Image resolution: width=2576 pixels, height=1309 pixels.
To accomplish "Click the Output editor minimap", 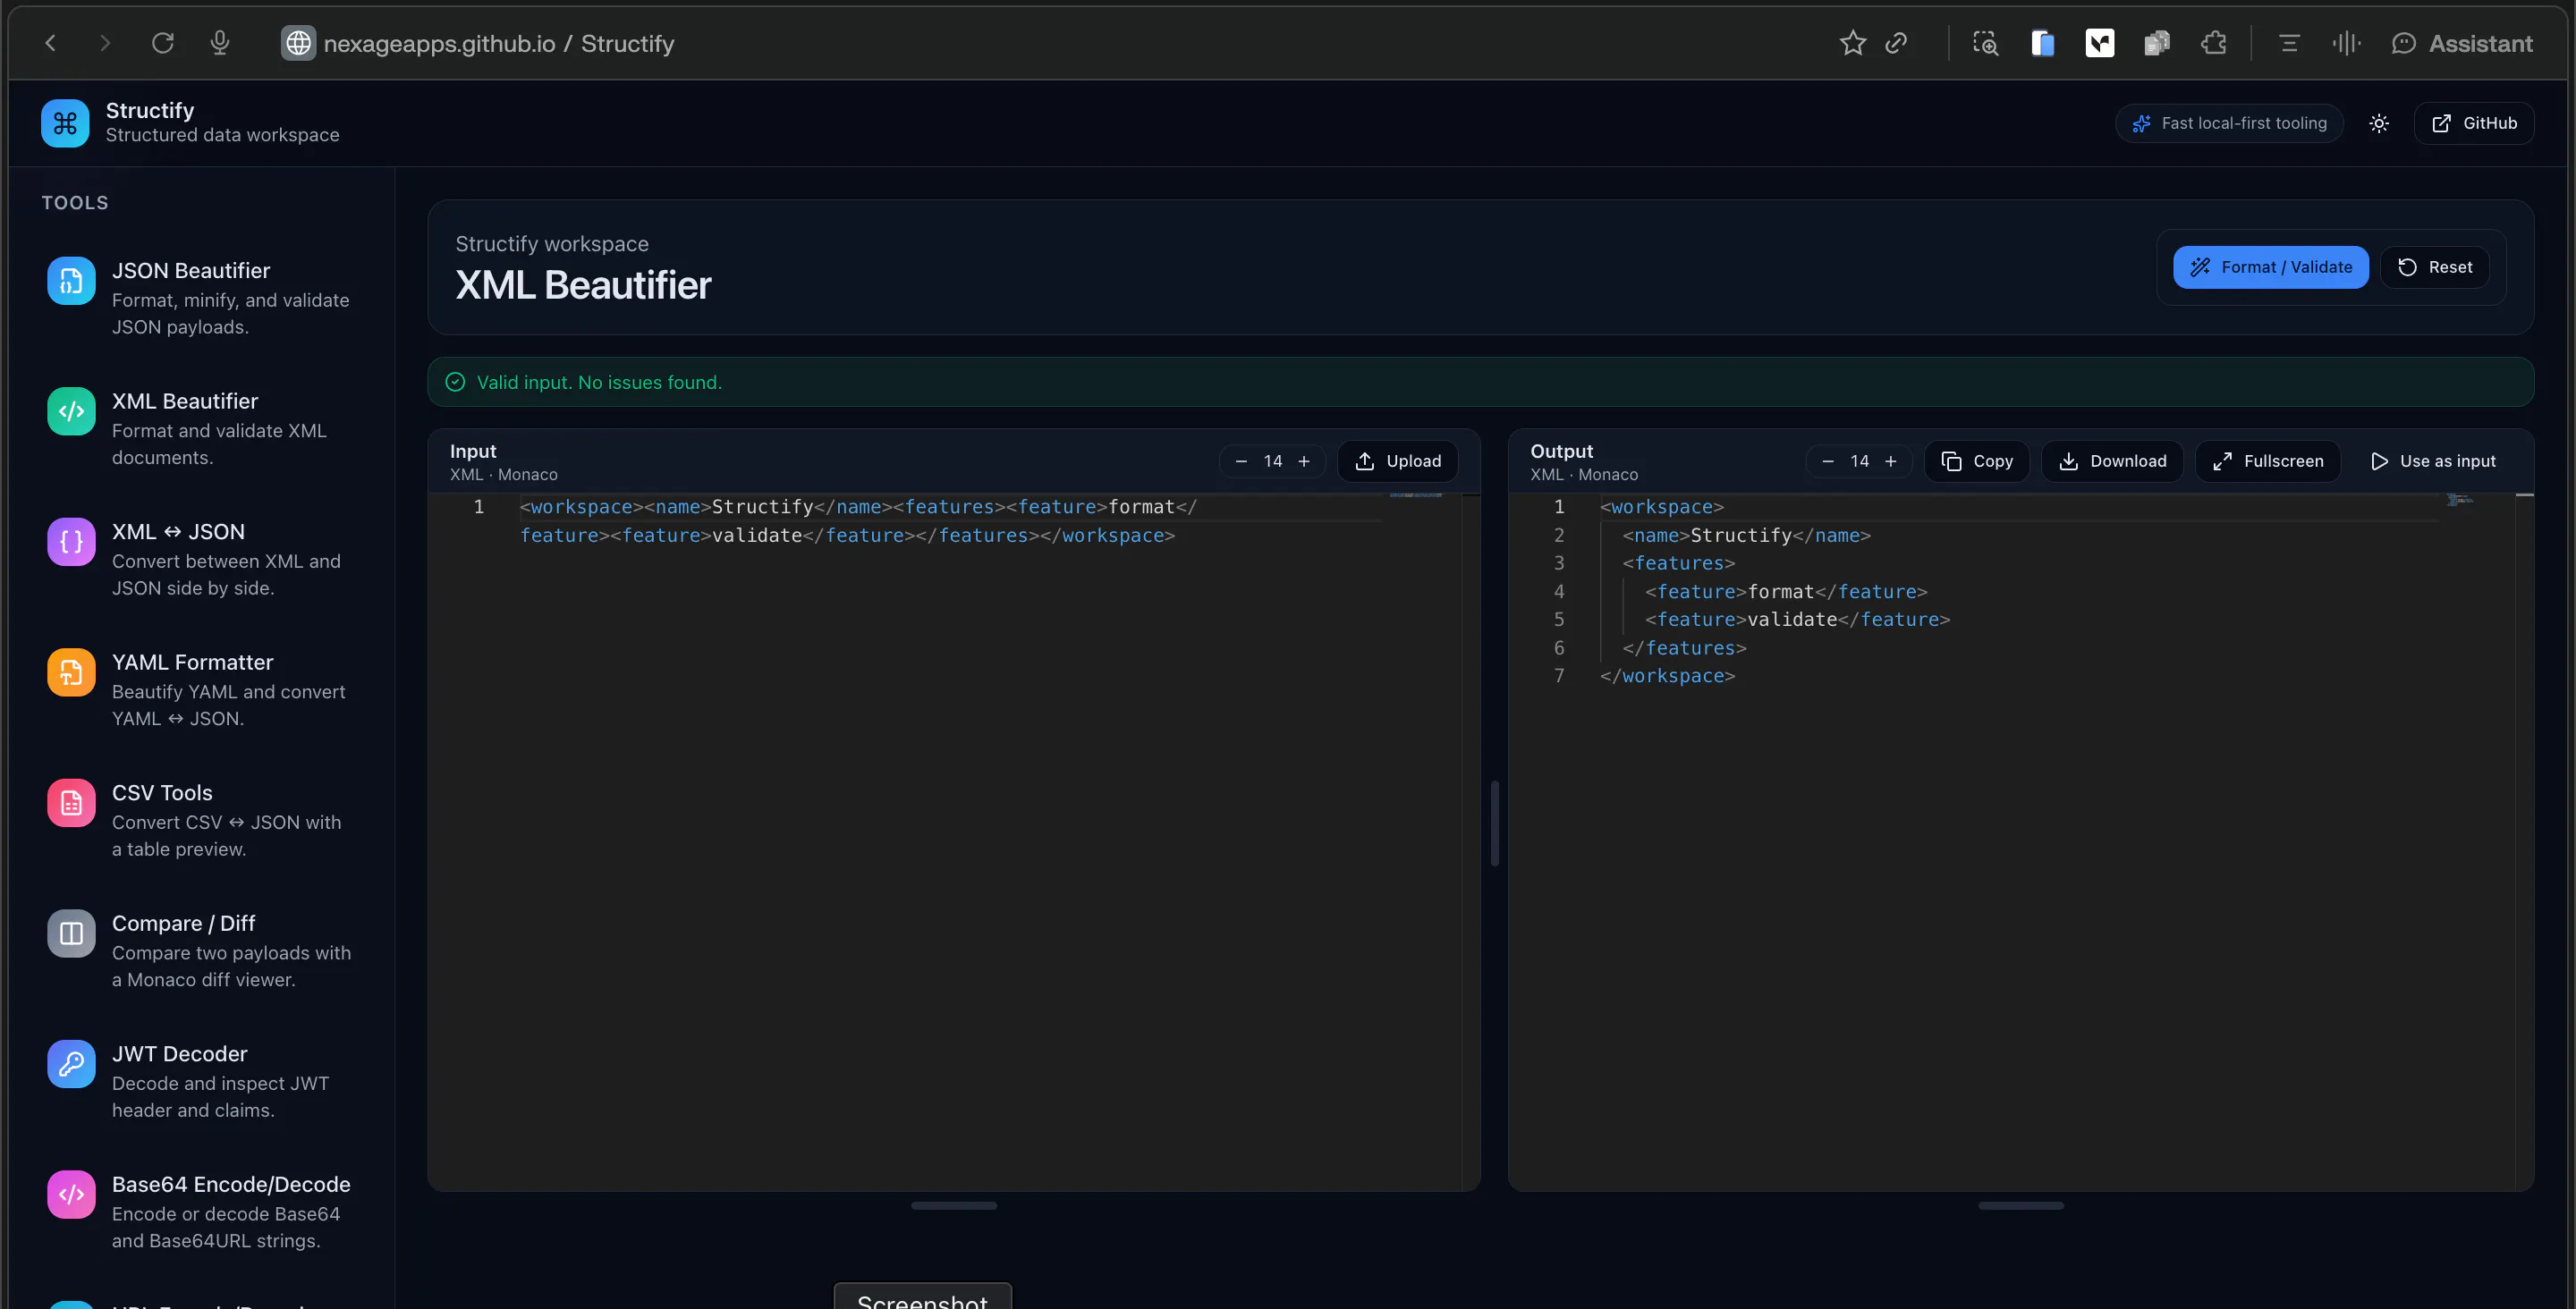I will pos(2461,499).
